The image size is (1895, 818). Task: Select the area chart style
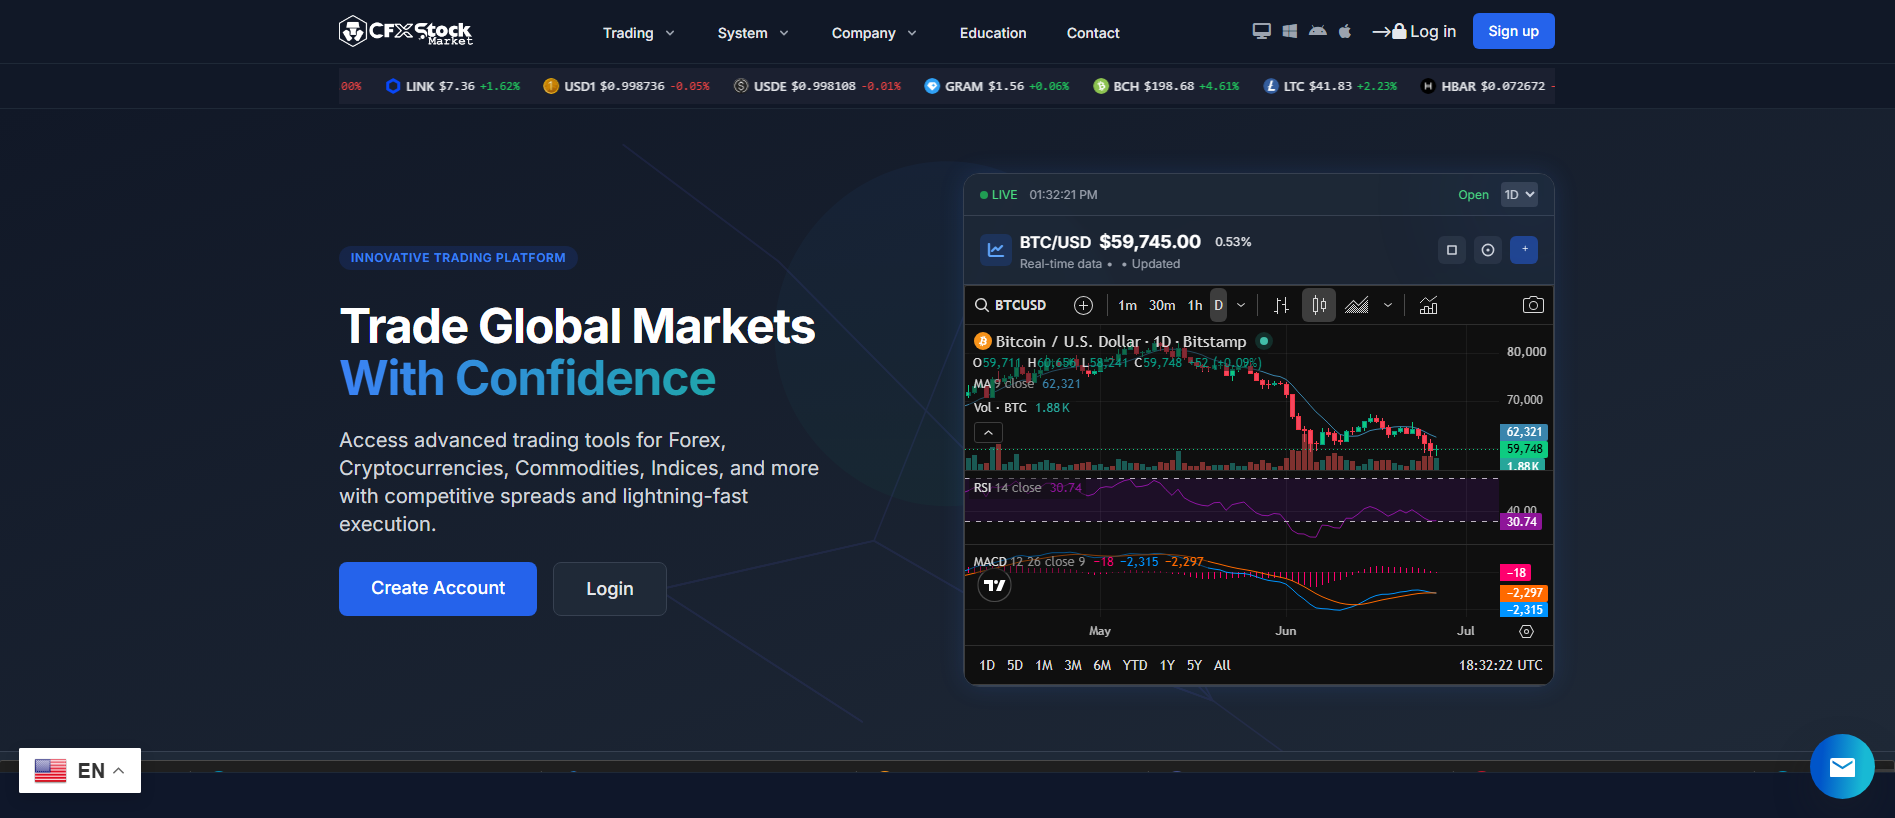[x=1357, y=305]
